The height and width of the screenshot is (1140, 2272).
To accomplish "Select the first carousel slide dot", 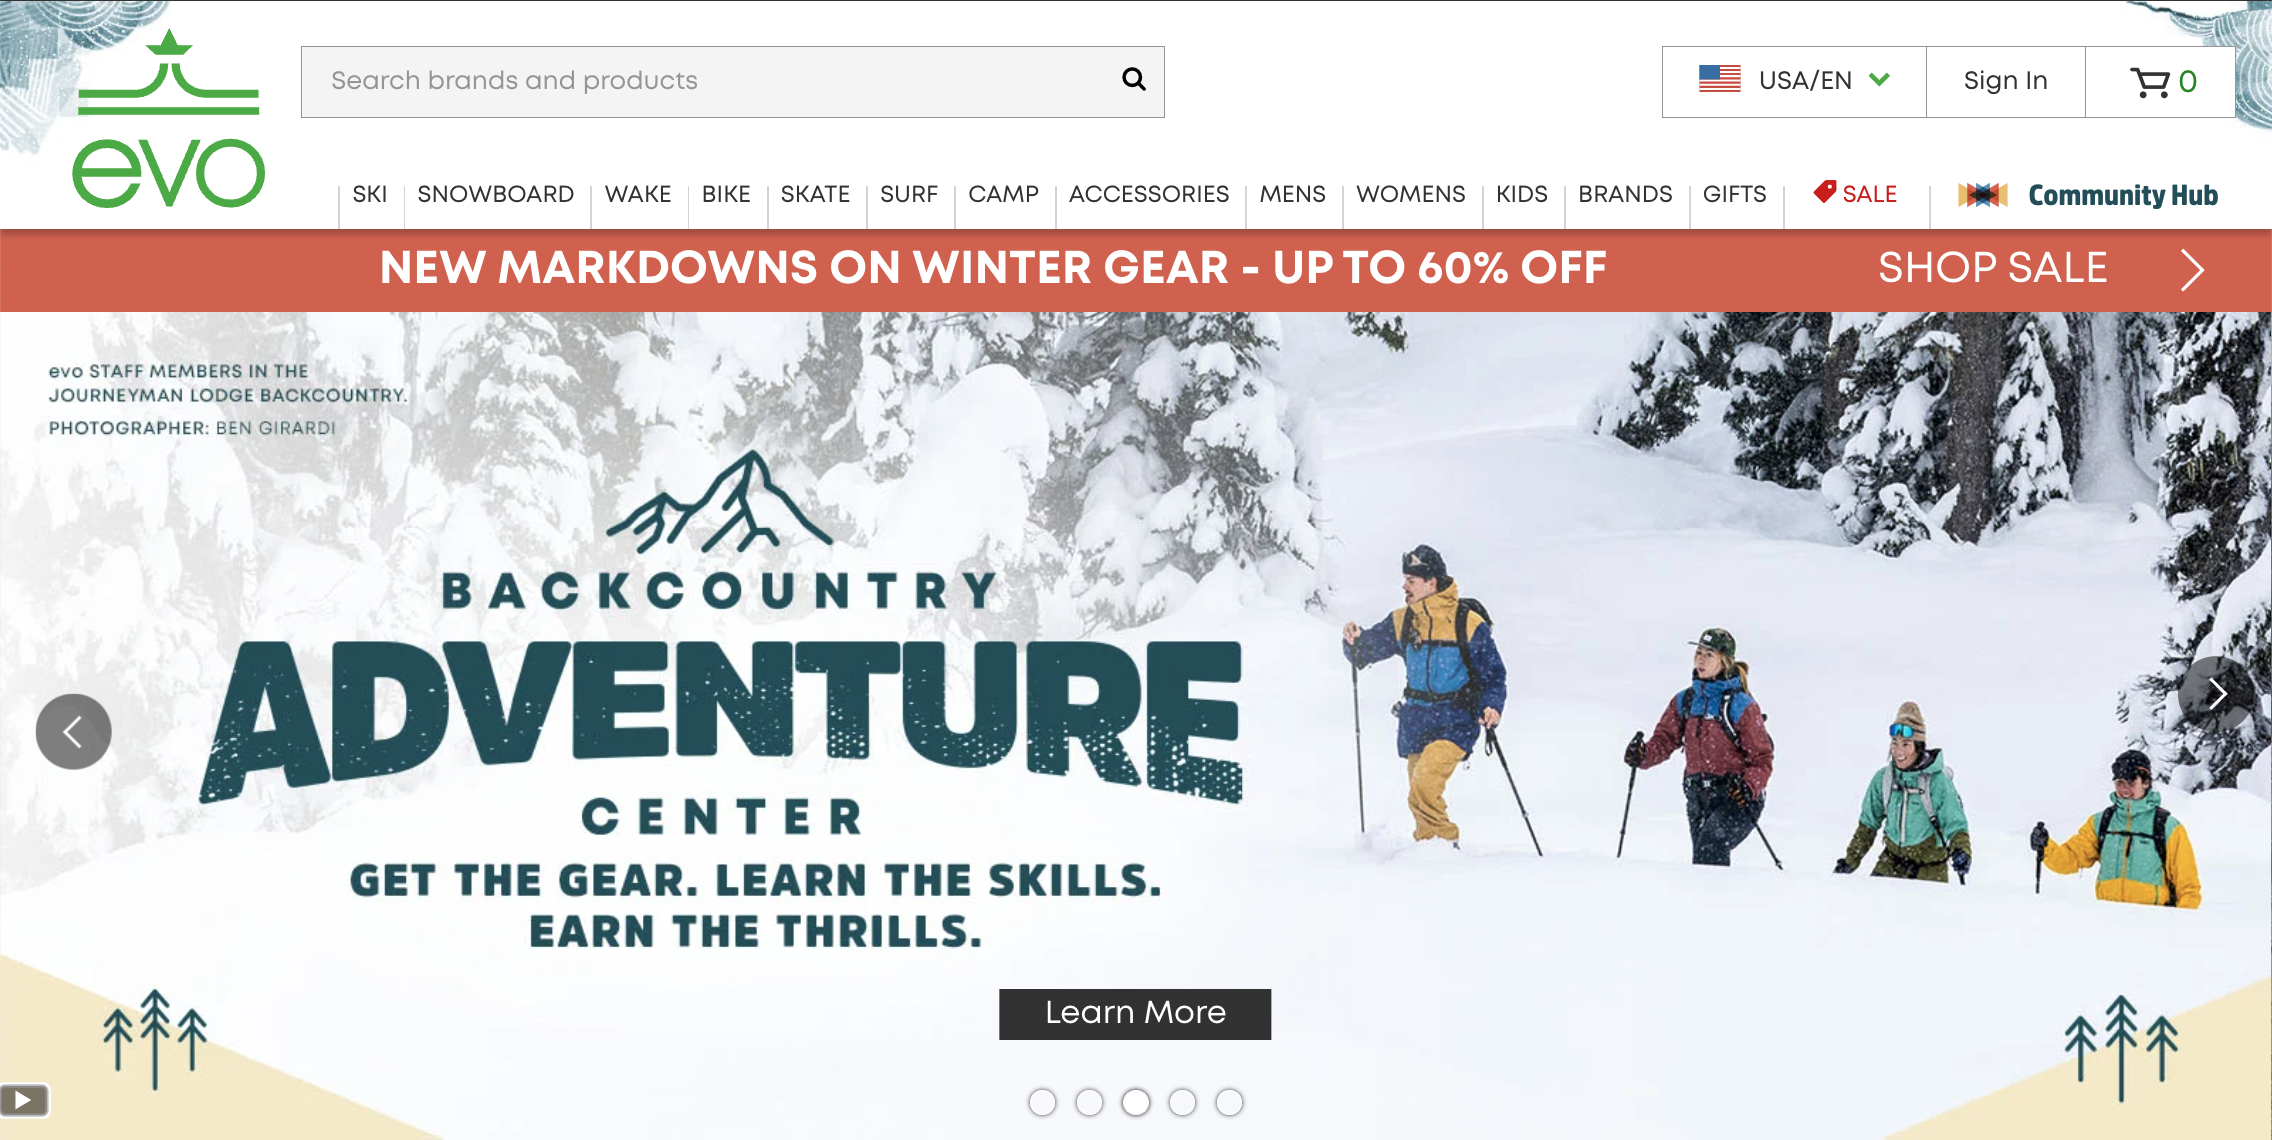I will [1042, 1102].
